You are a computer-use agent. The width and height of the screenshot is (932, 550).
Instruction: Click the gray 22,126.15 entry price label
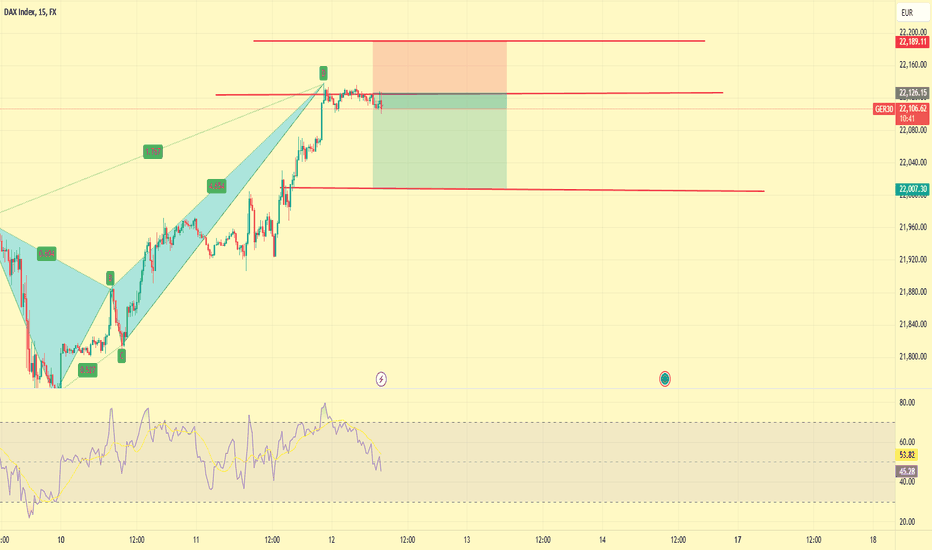click(x=912, y=93)
